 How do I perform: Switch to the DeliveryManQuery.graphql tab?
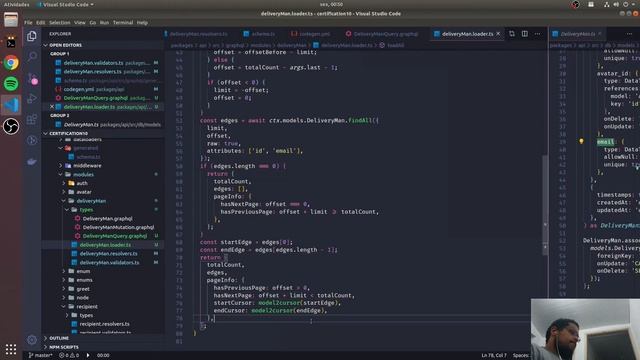382,34
